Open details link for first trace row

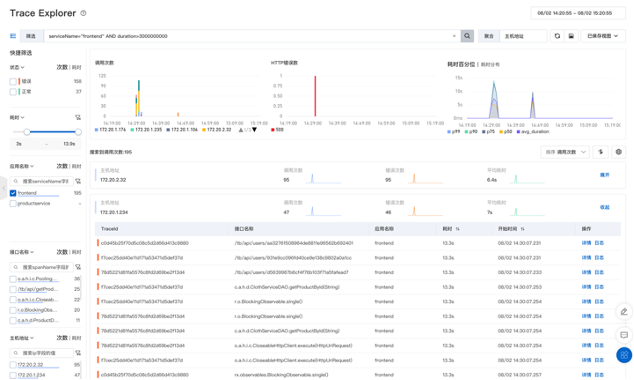pos(586,243)
